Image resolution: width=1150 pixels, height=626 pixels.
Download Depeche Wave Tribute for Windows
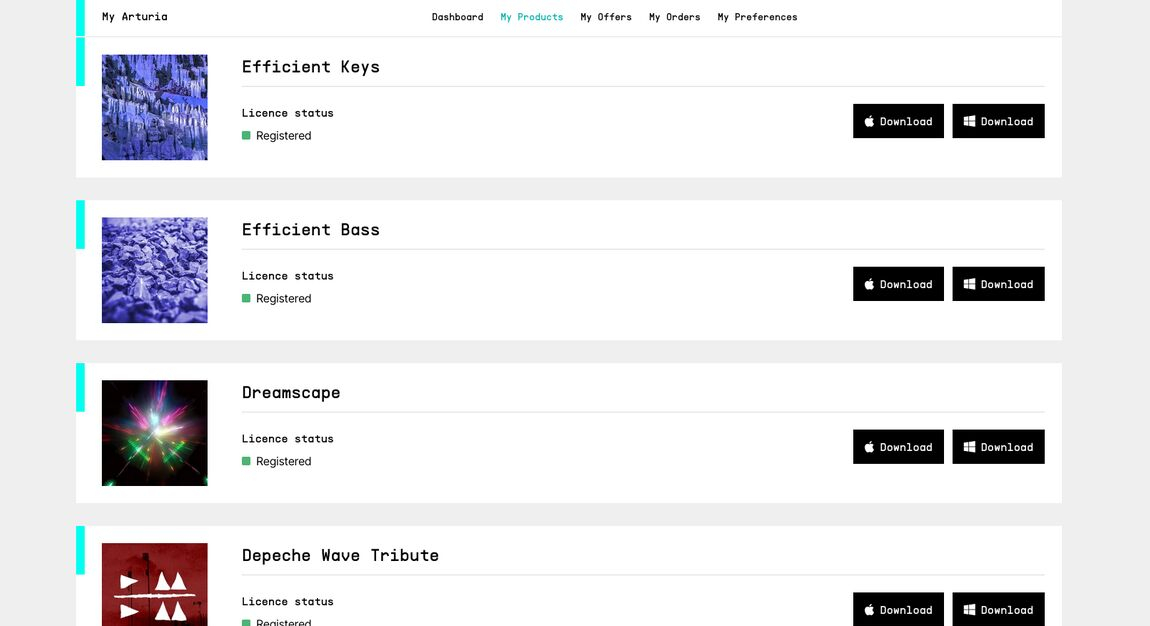tap(998, 609)
